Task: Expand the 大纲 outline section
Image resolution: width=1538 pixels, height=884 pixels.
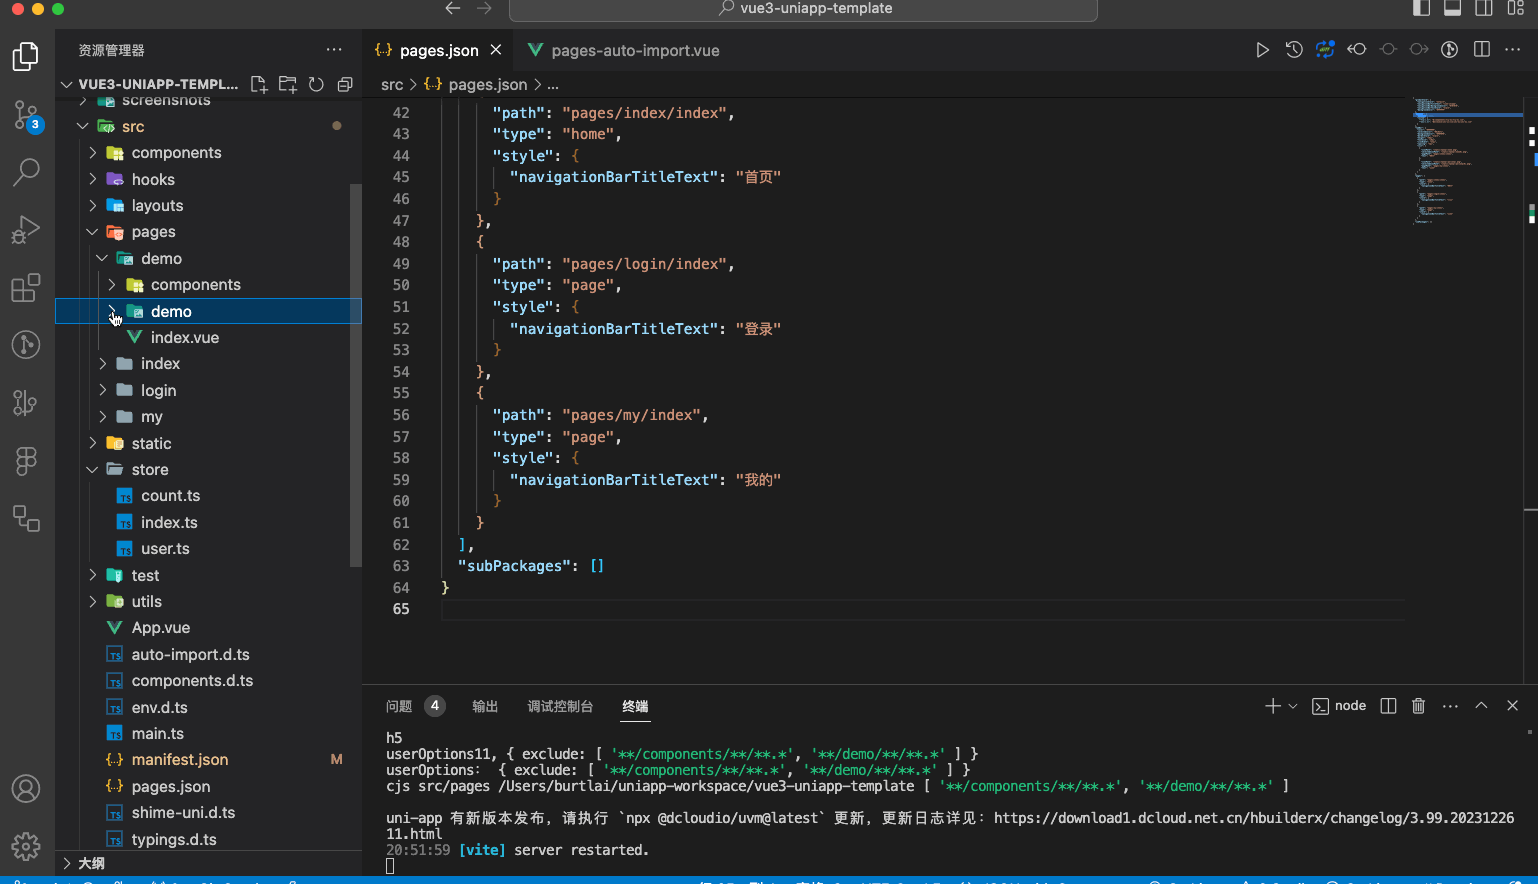Action: click(x=91, y=863)
